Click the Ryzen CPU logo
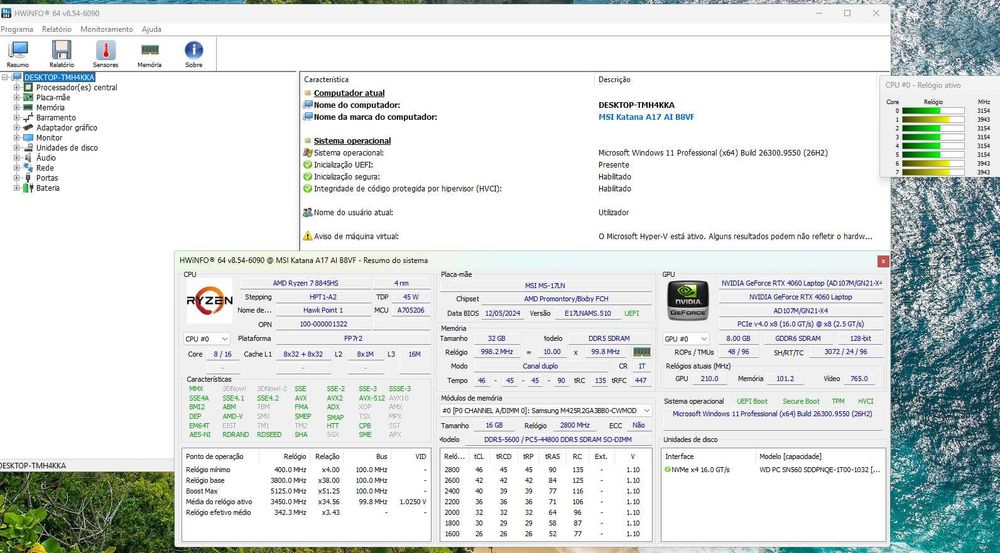The height and width of the screenshot is (553, 1000). pos(209,300)
